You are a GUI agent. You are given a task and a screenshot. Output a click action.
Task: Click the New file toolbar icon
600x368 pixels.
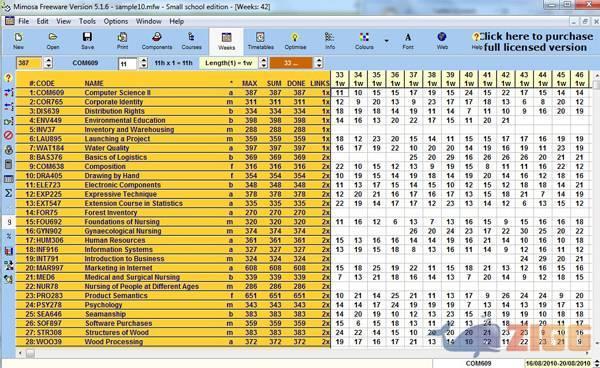click(18, 41)
